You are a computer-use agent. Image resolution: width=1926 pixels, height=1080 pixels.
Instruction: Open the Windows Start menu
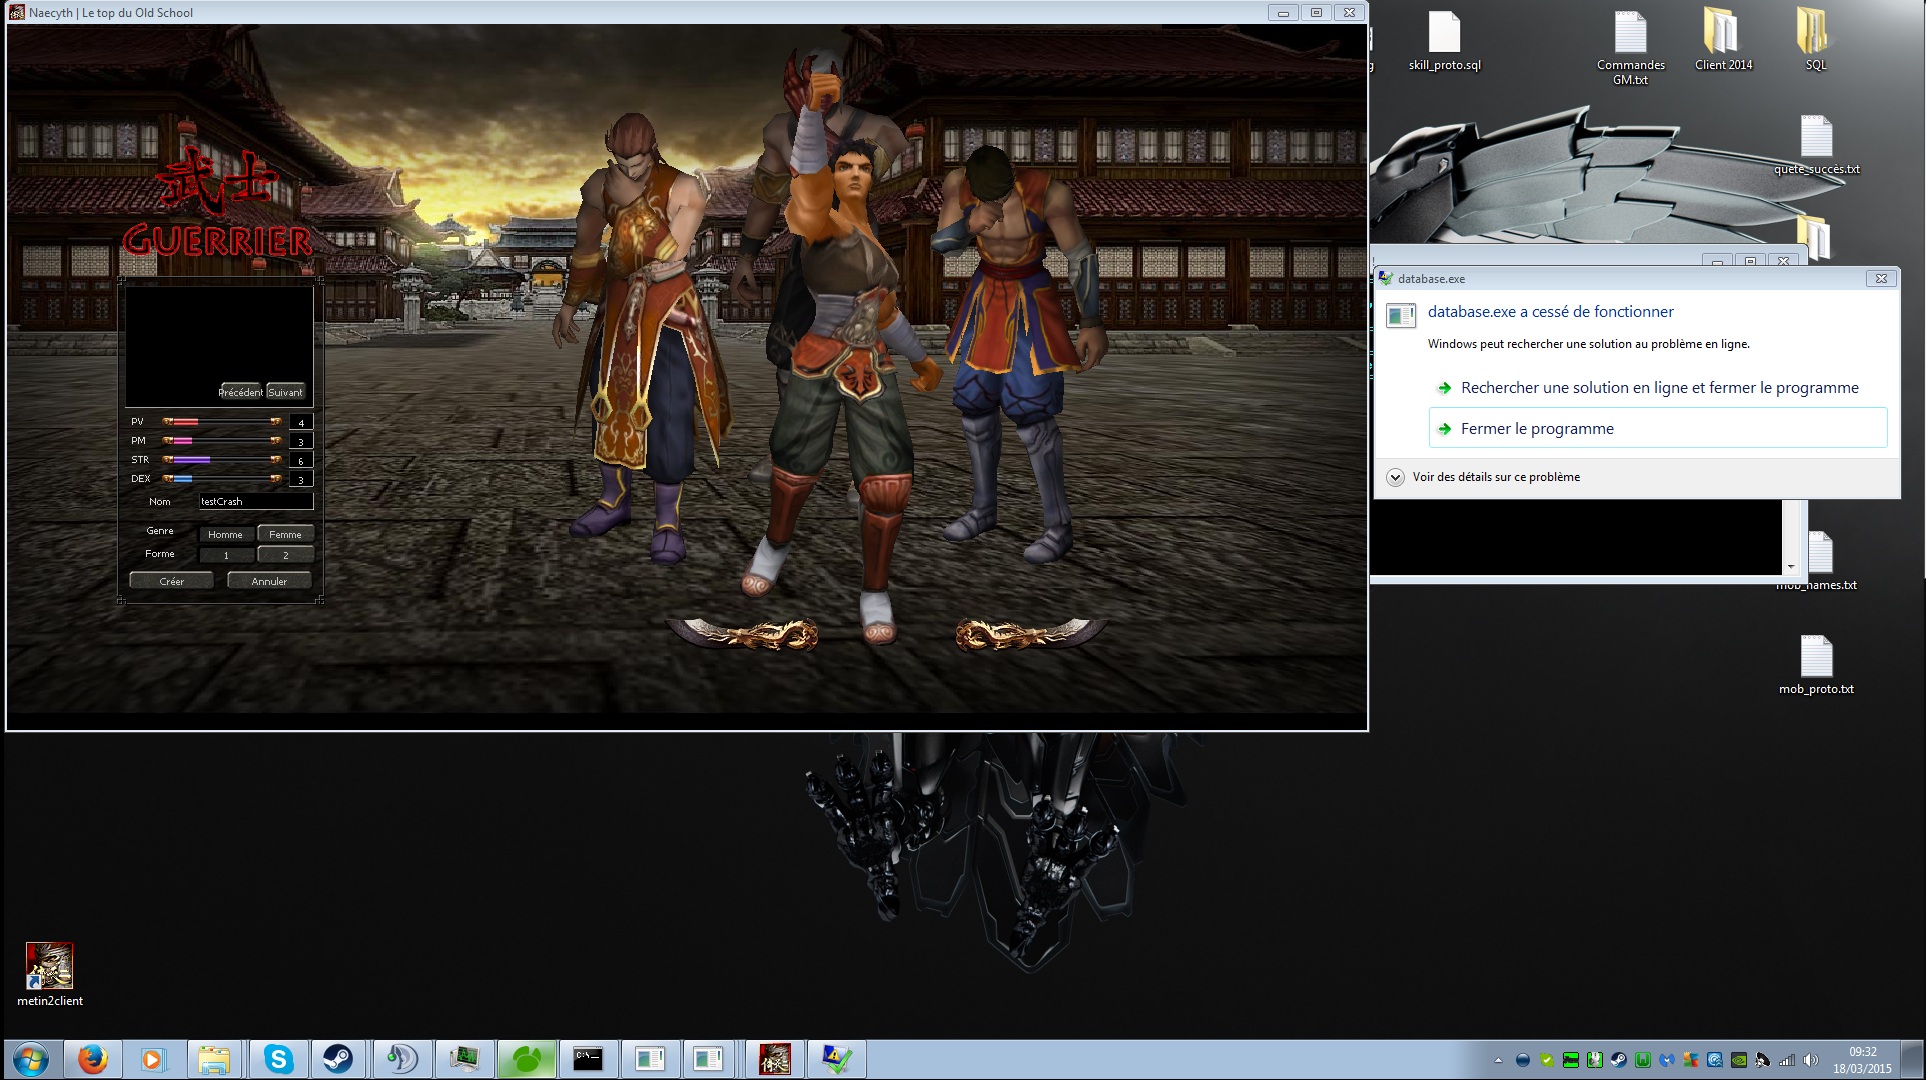pyautogui.click(x=29, y=1059)
